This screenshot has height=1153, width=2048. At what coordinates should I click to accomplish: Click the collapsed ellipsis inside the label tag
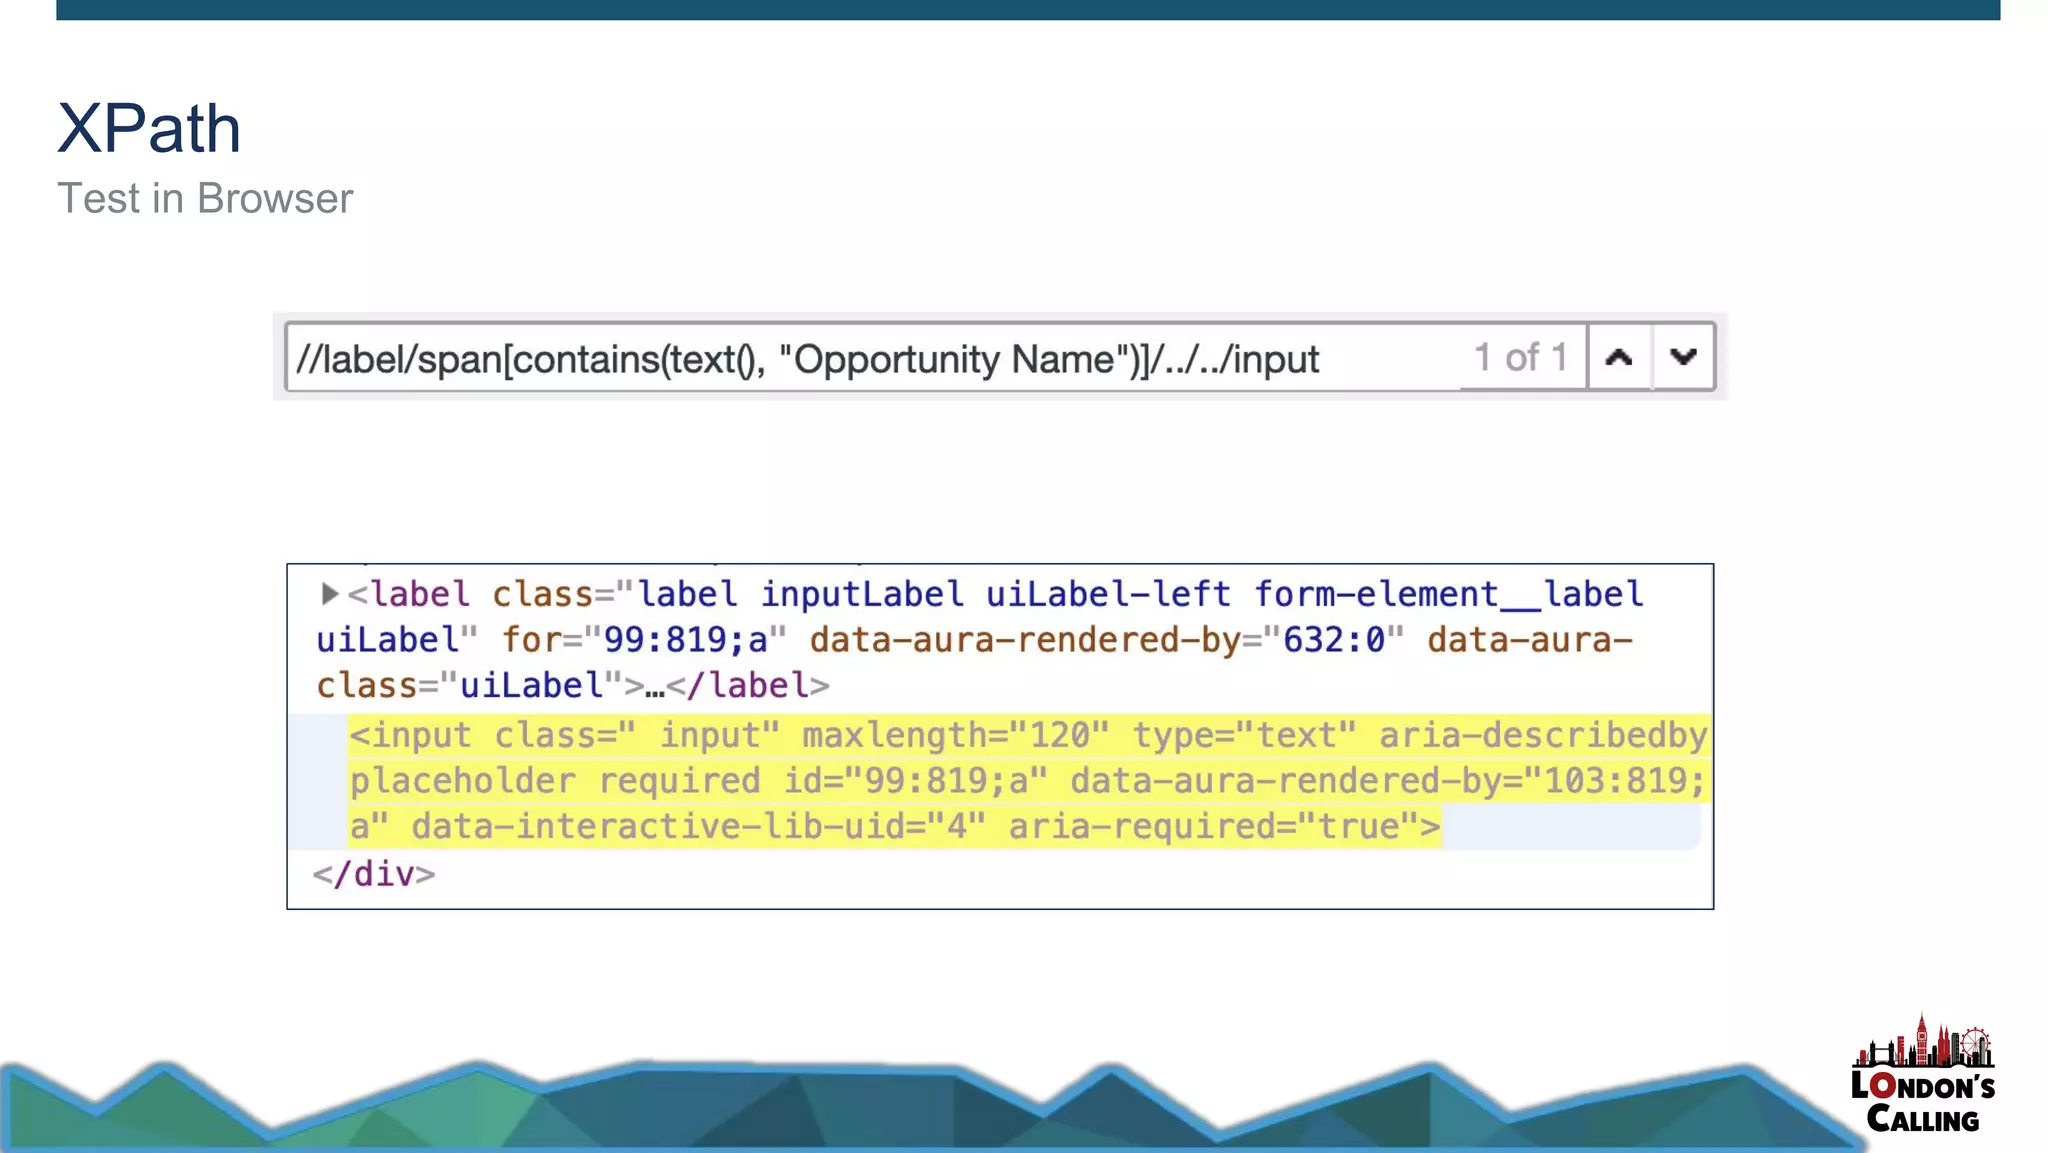coord(655,687)
